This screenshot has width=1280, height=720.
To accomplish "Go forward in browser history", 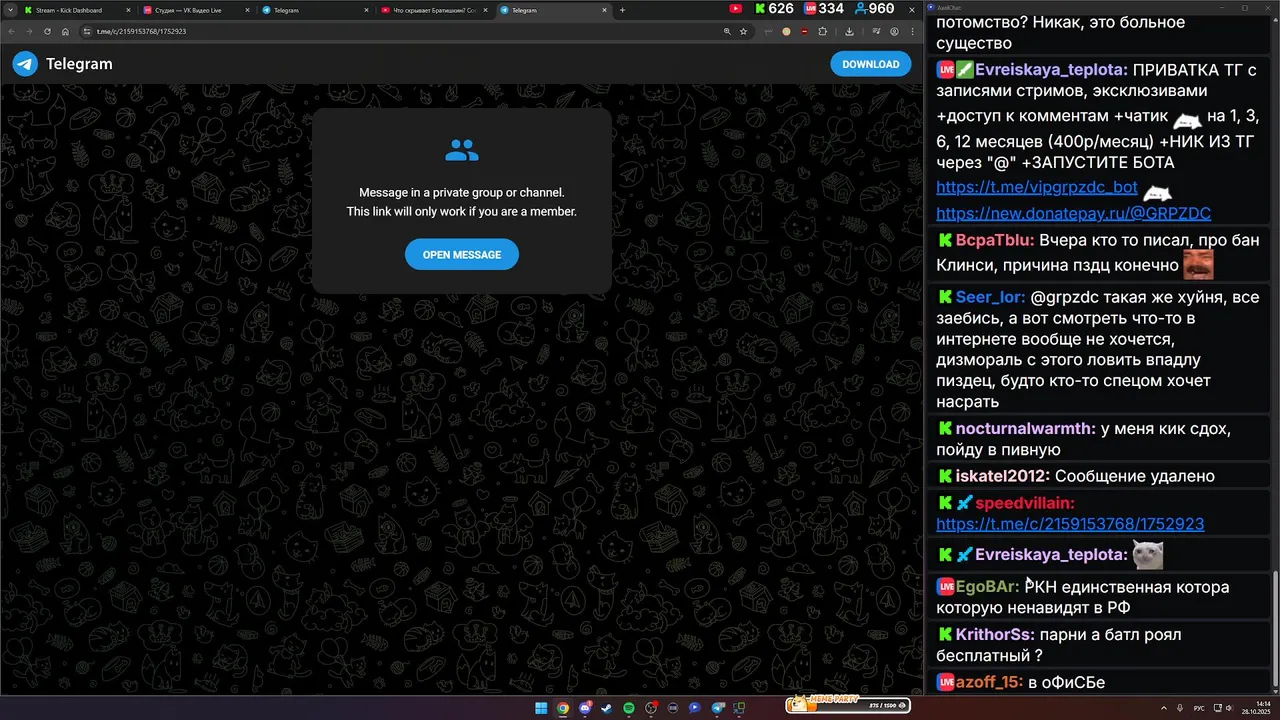I will tap(29, 31).
